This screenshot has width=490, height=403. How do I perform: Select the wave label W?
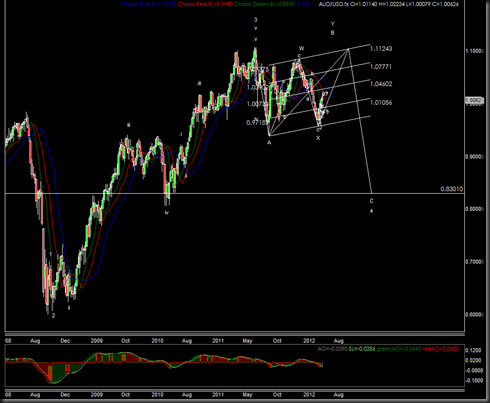click(301, 48)
